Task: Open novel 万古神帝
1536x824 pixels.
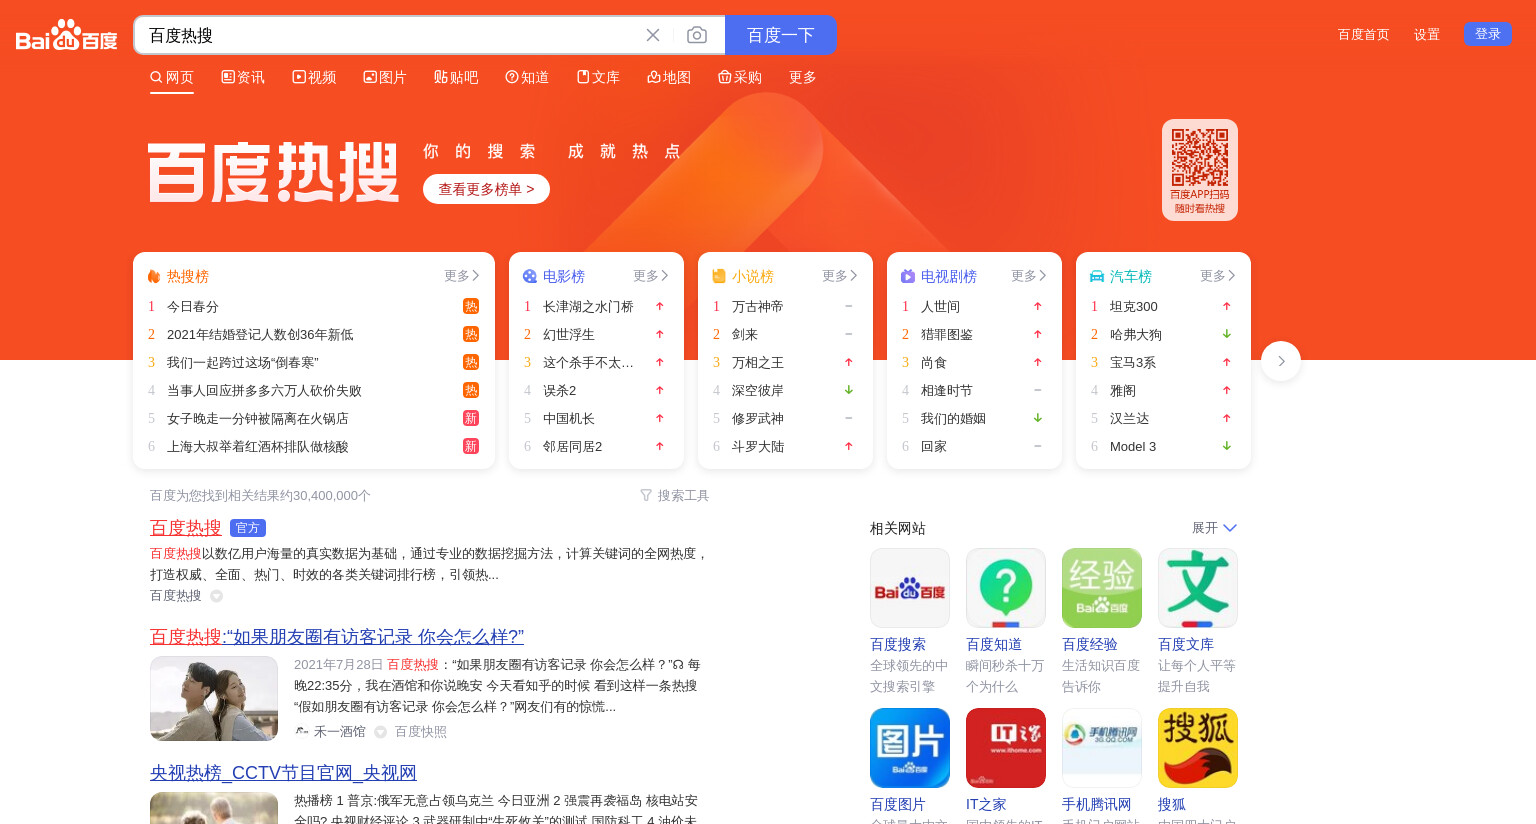Action: click(758, 306)
